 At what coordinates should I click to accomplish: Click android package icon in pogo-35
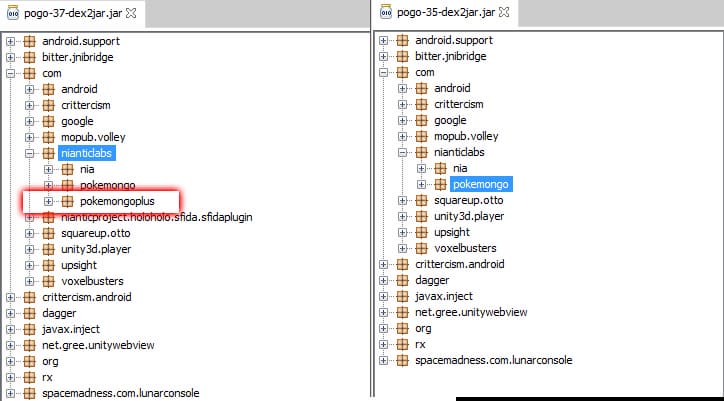click(x=422, y=88)
